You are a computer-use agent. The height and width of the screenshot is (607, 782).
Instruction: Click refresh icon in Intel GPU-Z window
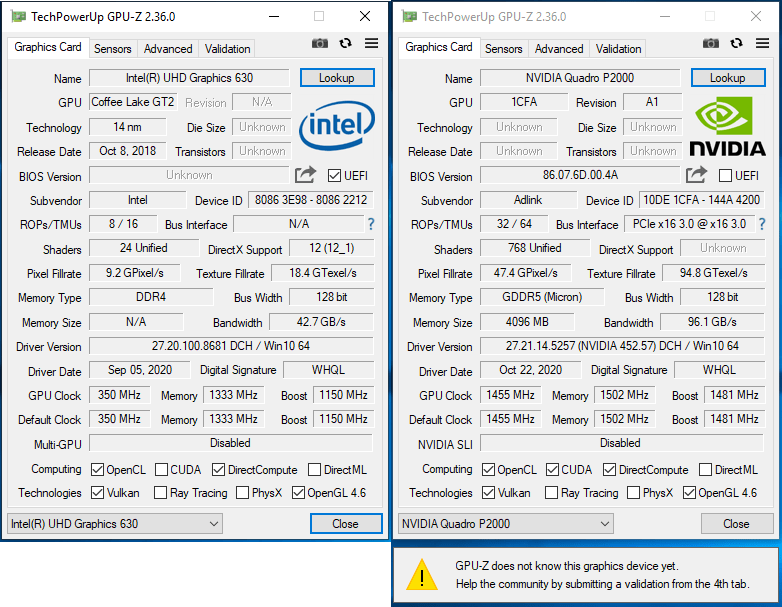tap(345, 43)
